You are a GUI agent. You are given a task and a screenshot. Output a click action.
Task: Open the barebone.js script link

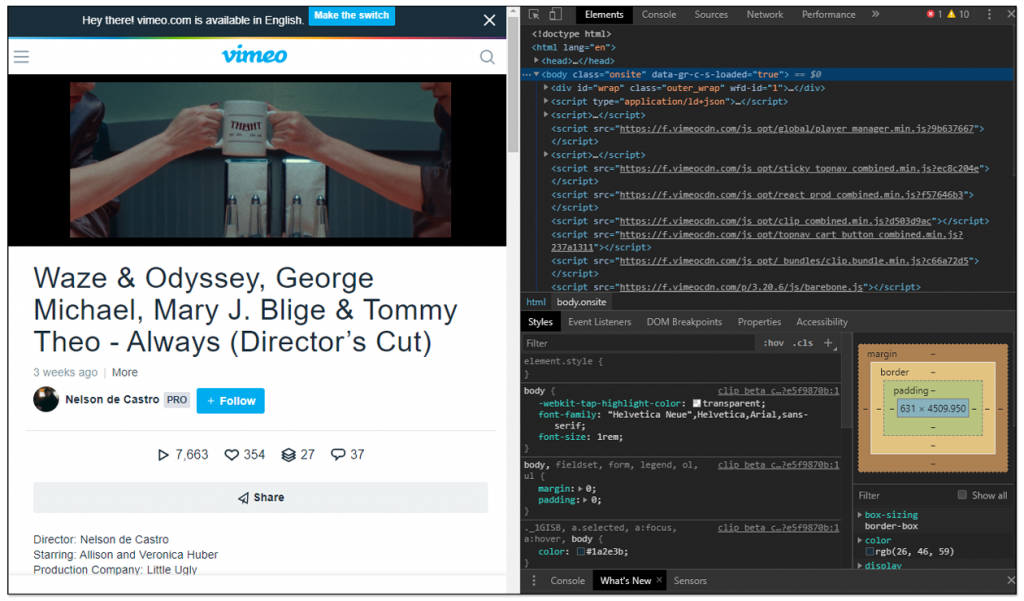pos(741,287)
